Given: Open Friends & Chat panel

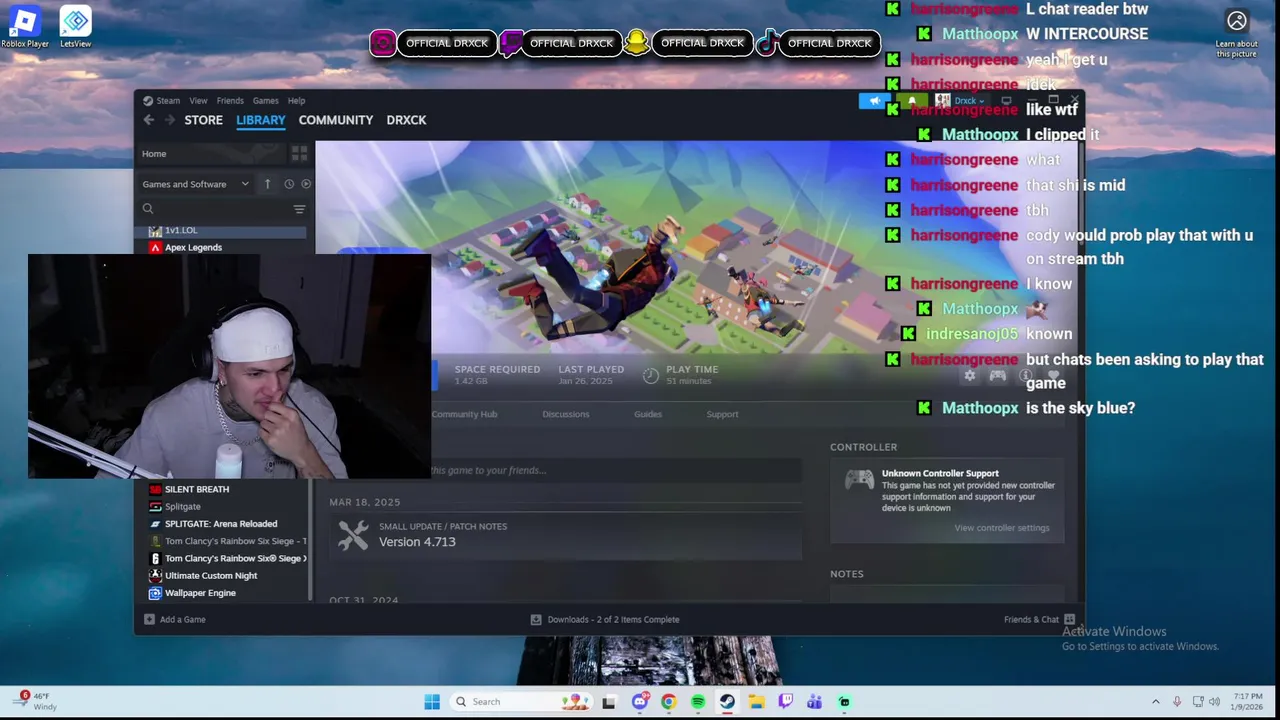Looking at the screenshot, I should coord(1039,620).
